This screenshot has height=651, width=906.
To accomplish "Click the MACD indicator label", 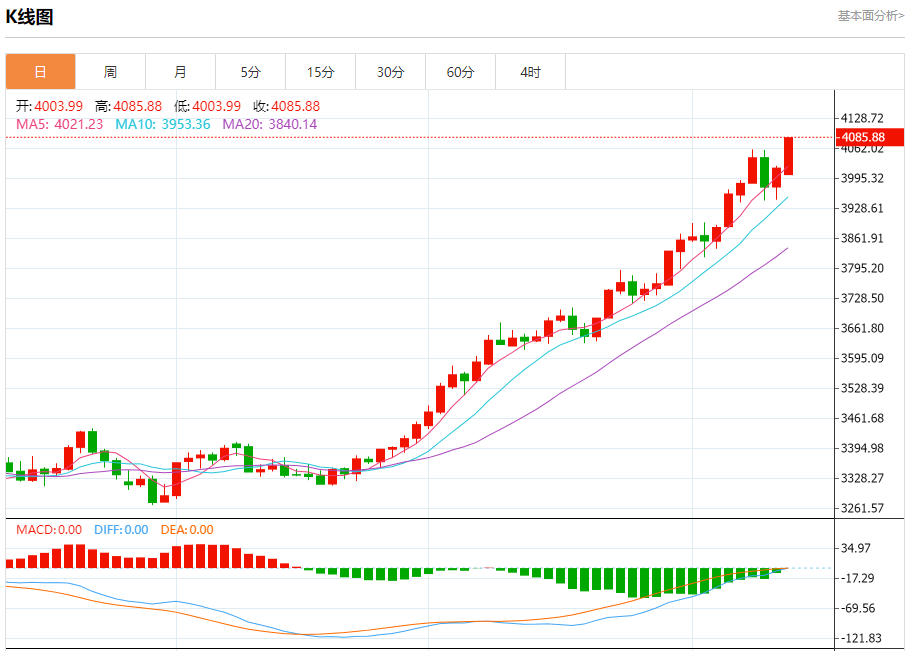I will point(49,530).
